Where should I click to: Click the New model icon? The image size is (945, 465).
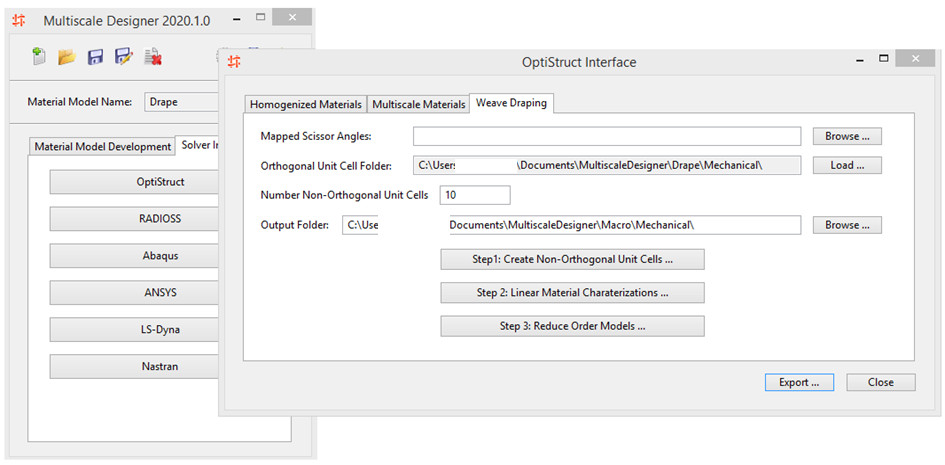click(x=39, y=57)
